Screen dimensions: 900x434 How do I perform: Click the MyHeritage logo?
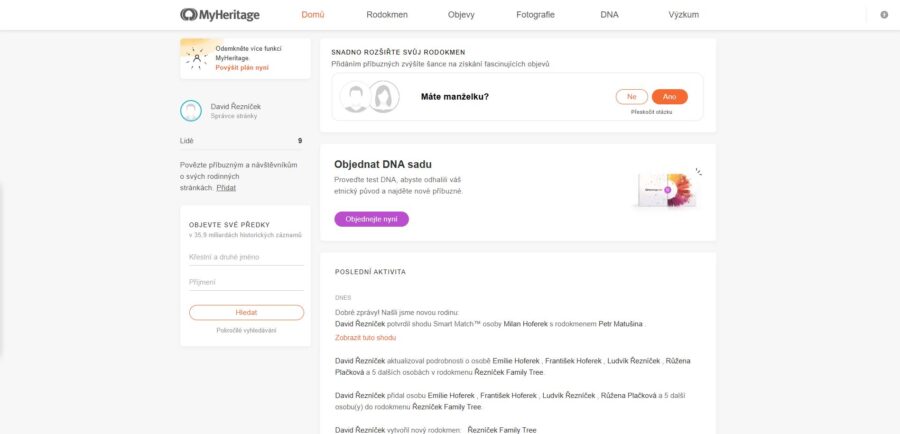220,15
